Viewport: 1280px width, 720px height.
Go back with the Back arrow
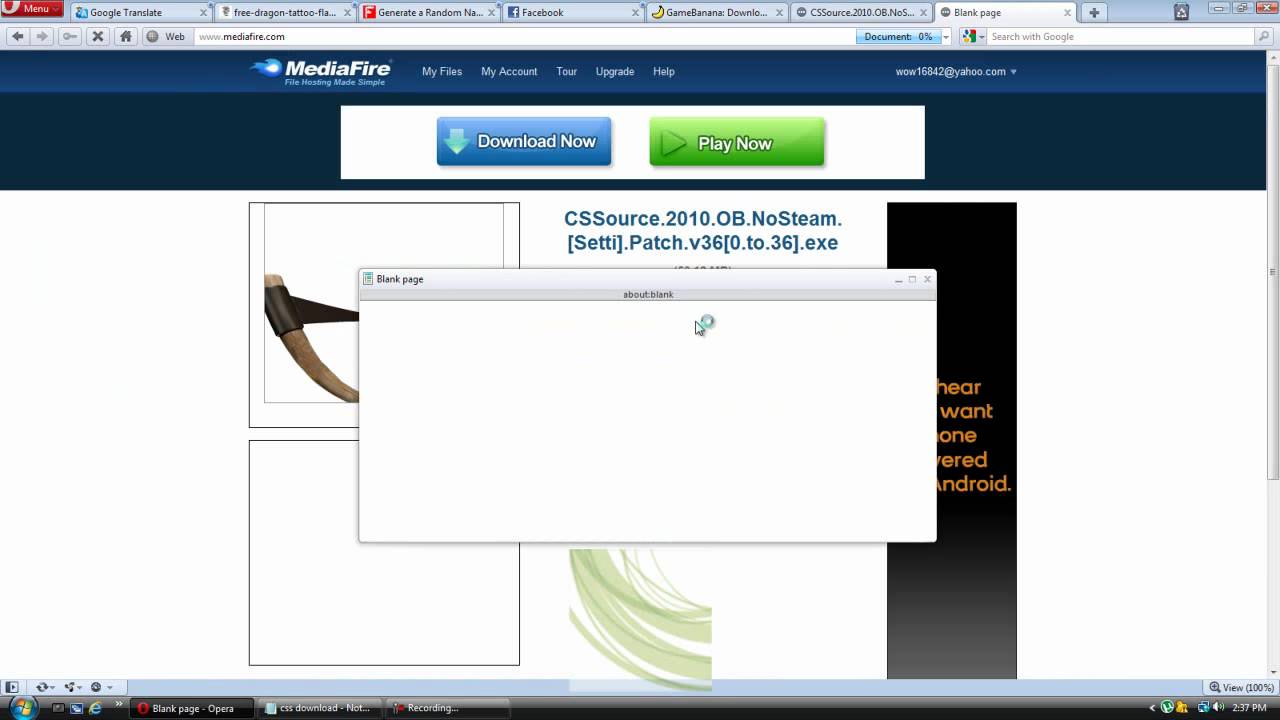(17, 36)
